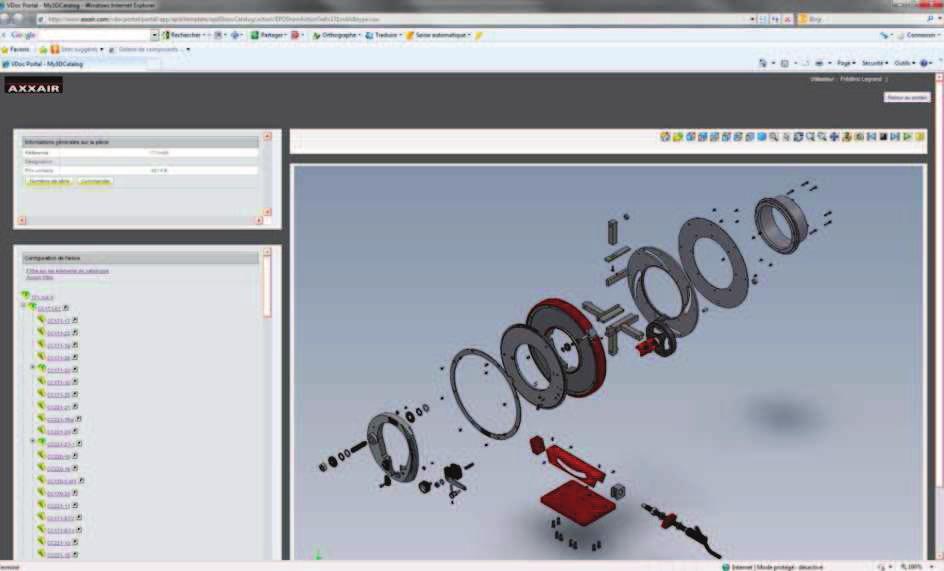
Task: Click the Rechercher button in the Google toolbar
Action: pyautogui.click(x=182, y=35)
